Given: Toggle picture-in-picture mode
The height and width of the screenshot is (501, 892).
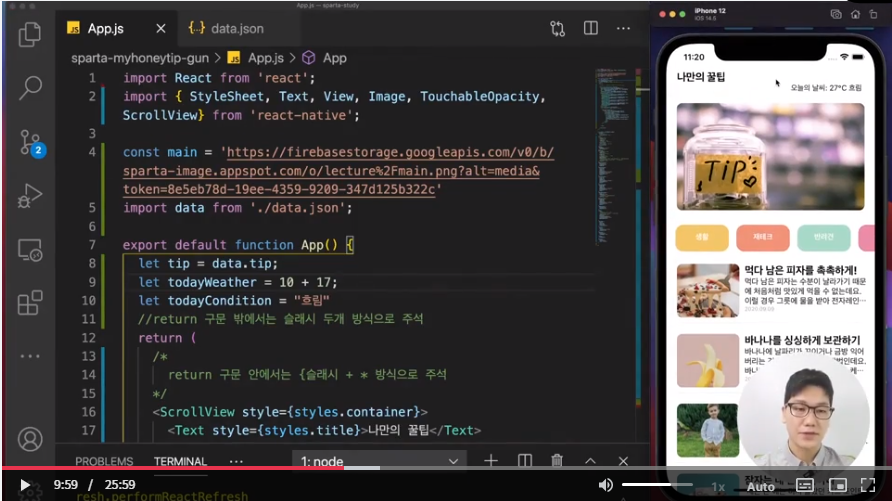Looking at the screenshot, I should pos(837,485).
